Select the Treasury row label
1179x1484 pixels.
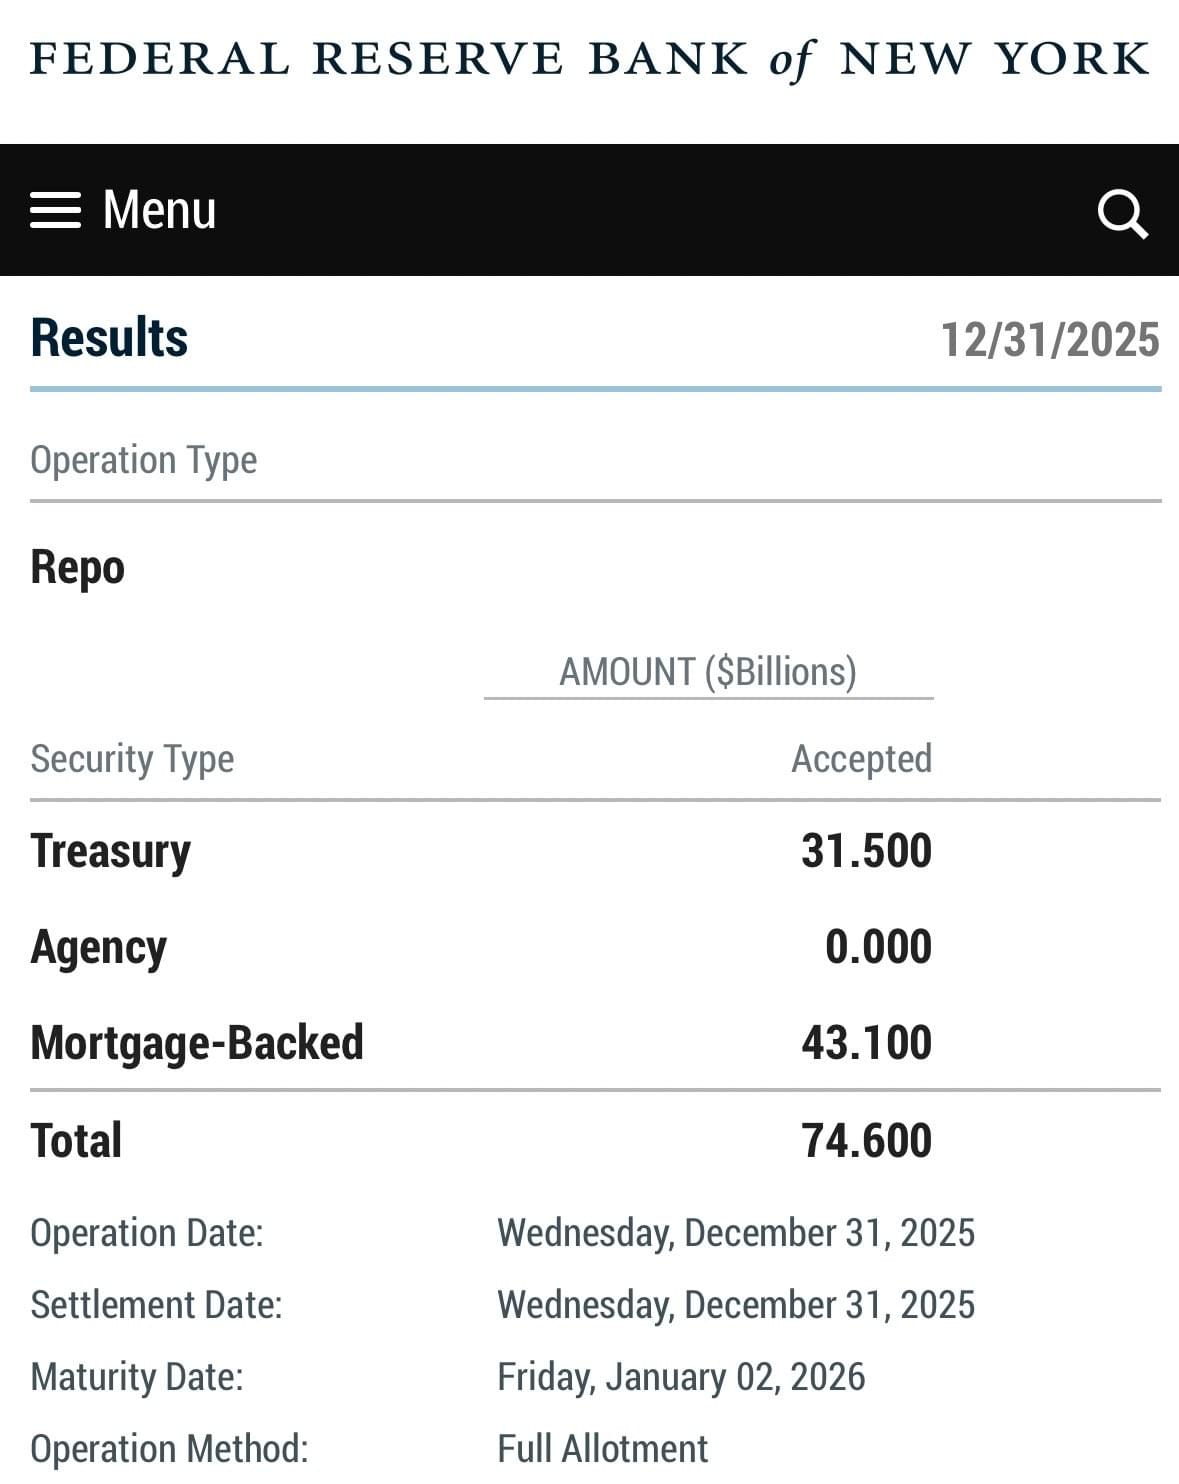110,852
